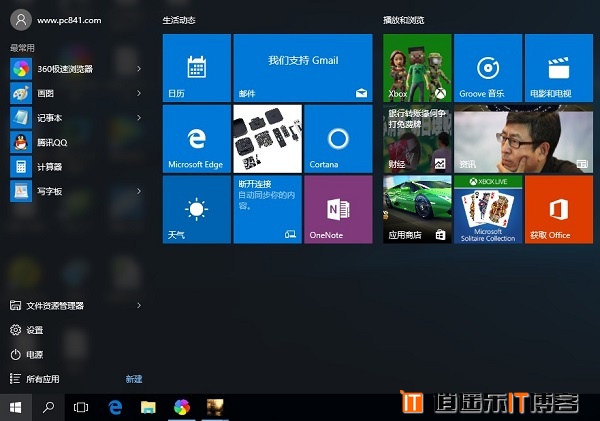
Task: Open the Mail (邮件) Gmail tile
Action: coord(303,68)
